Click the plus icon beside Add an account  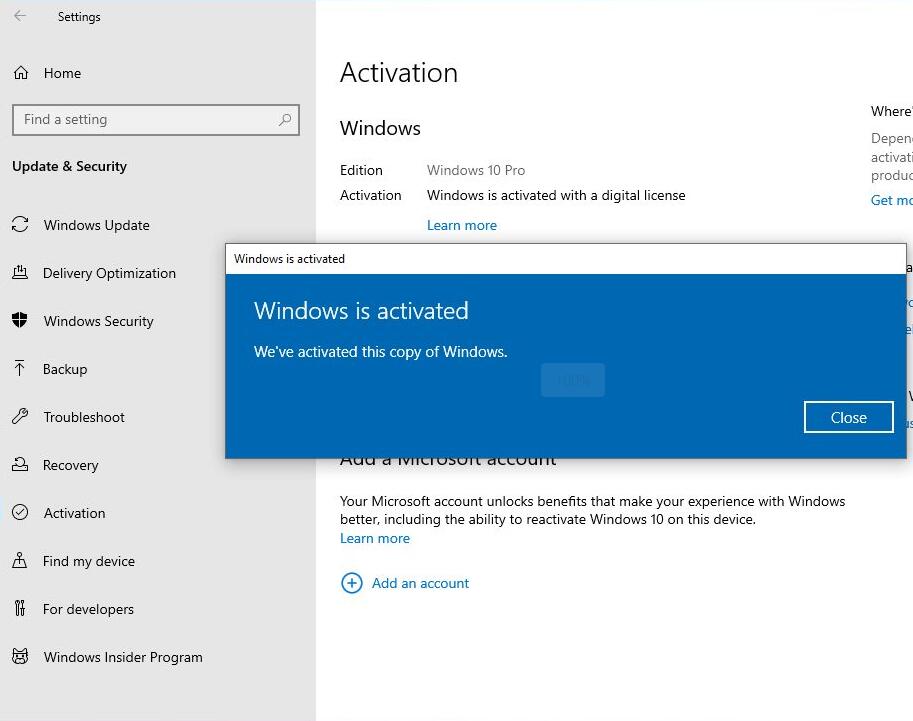coord(352,583)
